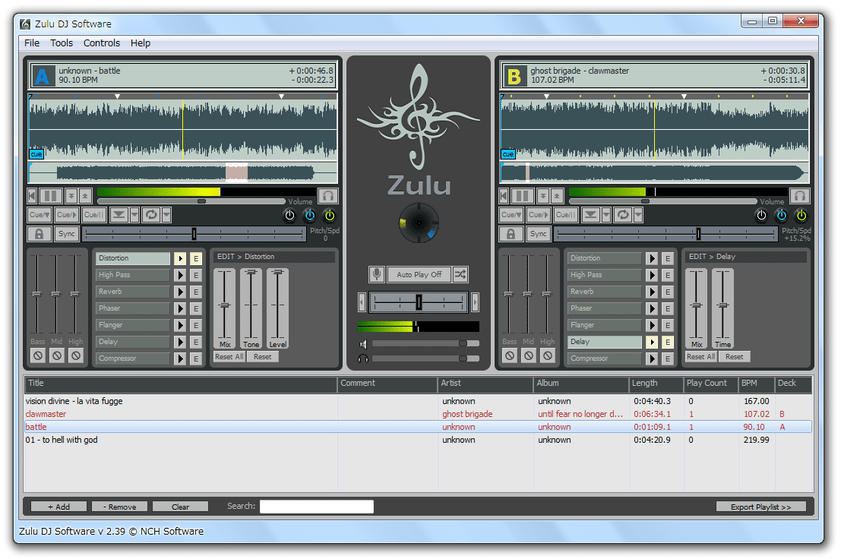Screen dimensions: 841x559
Task: Click the playlist Search field
Action: pos(316,506)
